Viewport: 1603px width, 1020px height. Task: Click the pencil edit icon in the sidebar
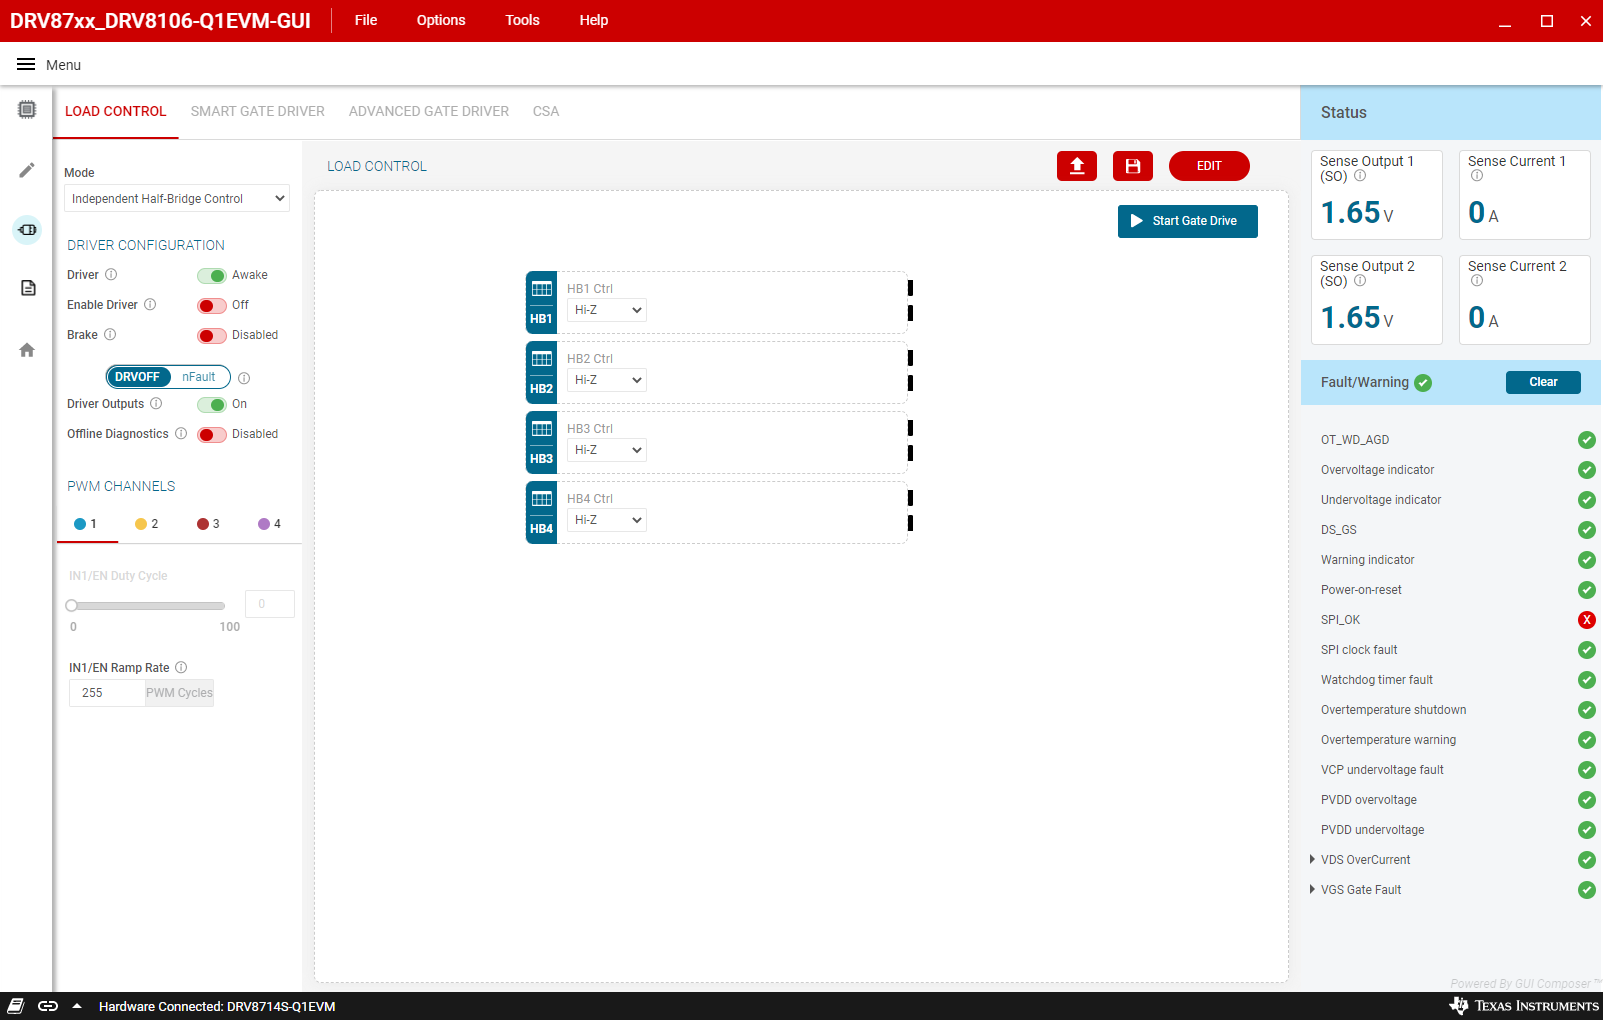(27, 170)
